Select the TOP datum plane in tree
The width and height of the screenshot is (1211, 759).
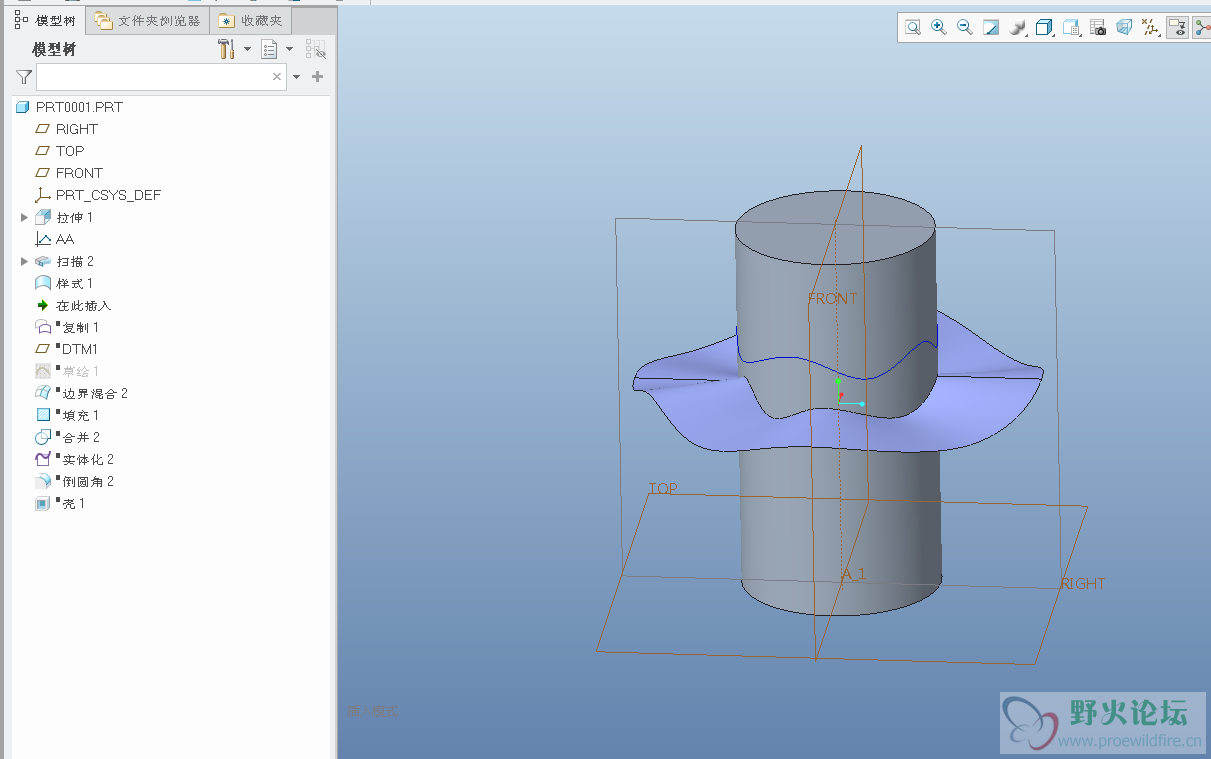point(59,151)
